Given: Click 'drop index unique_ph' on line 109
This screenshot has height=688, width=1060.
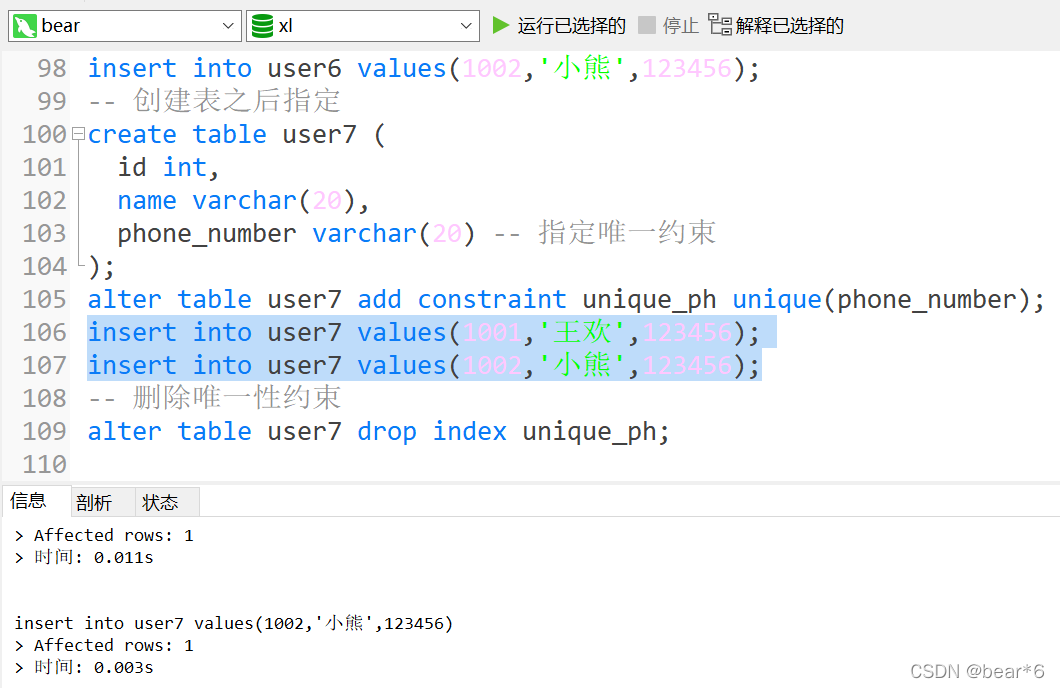Looking at the screenshot, I should (513, 431).
